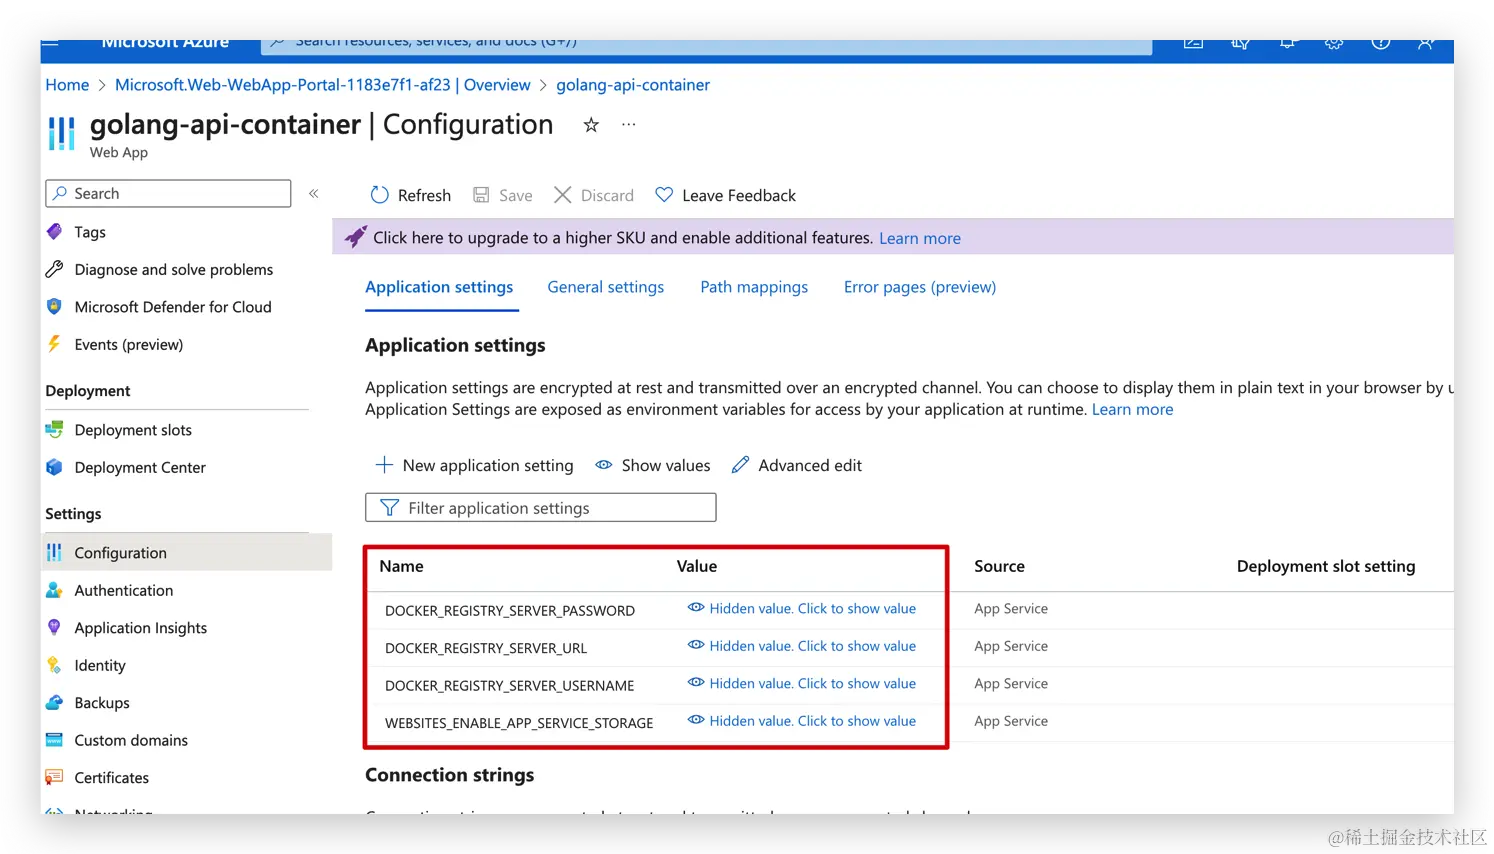Image resolution: width=1494 pixels, height=854 pixels.
Task: Click the Deployment slots icon
Action: [54, 430]
